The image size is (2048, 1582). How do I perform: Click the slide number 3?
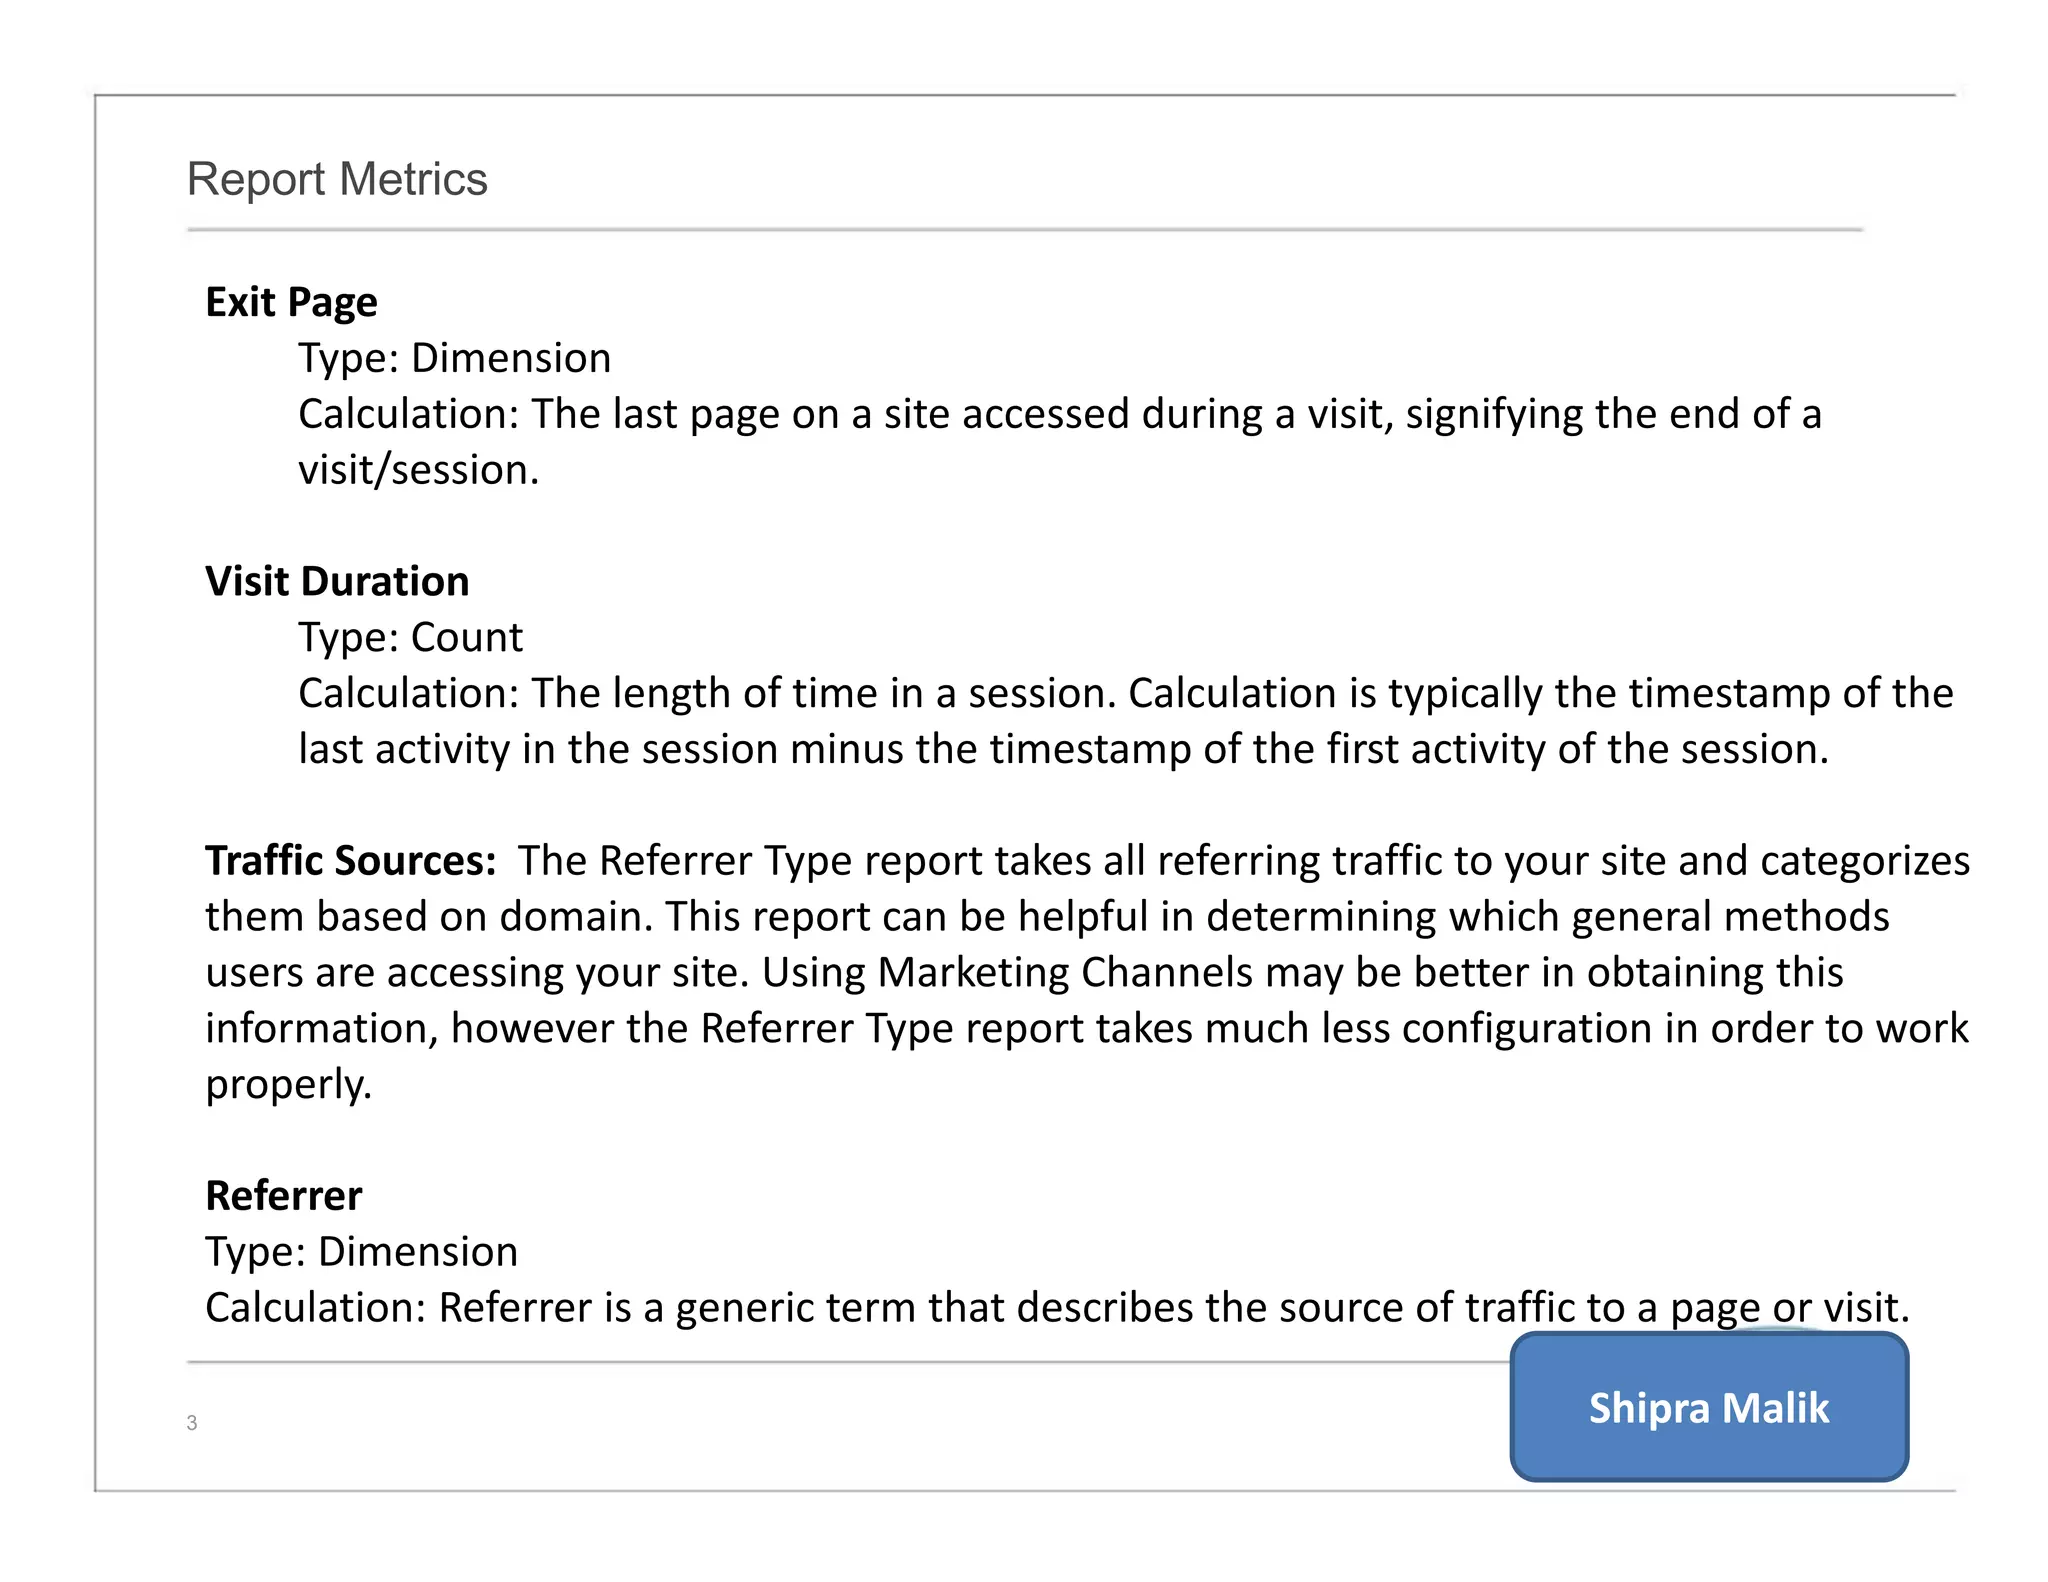(x=192, y=1423)
